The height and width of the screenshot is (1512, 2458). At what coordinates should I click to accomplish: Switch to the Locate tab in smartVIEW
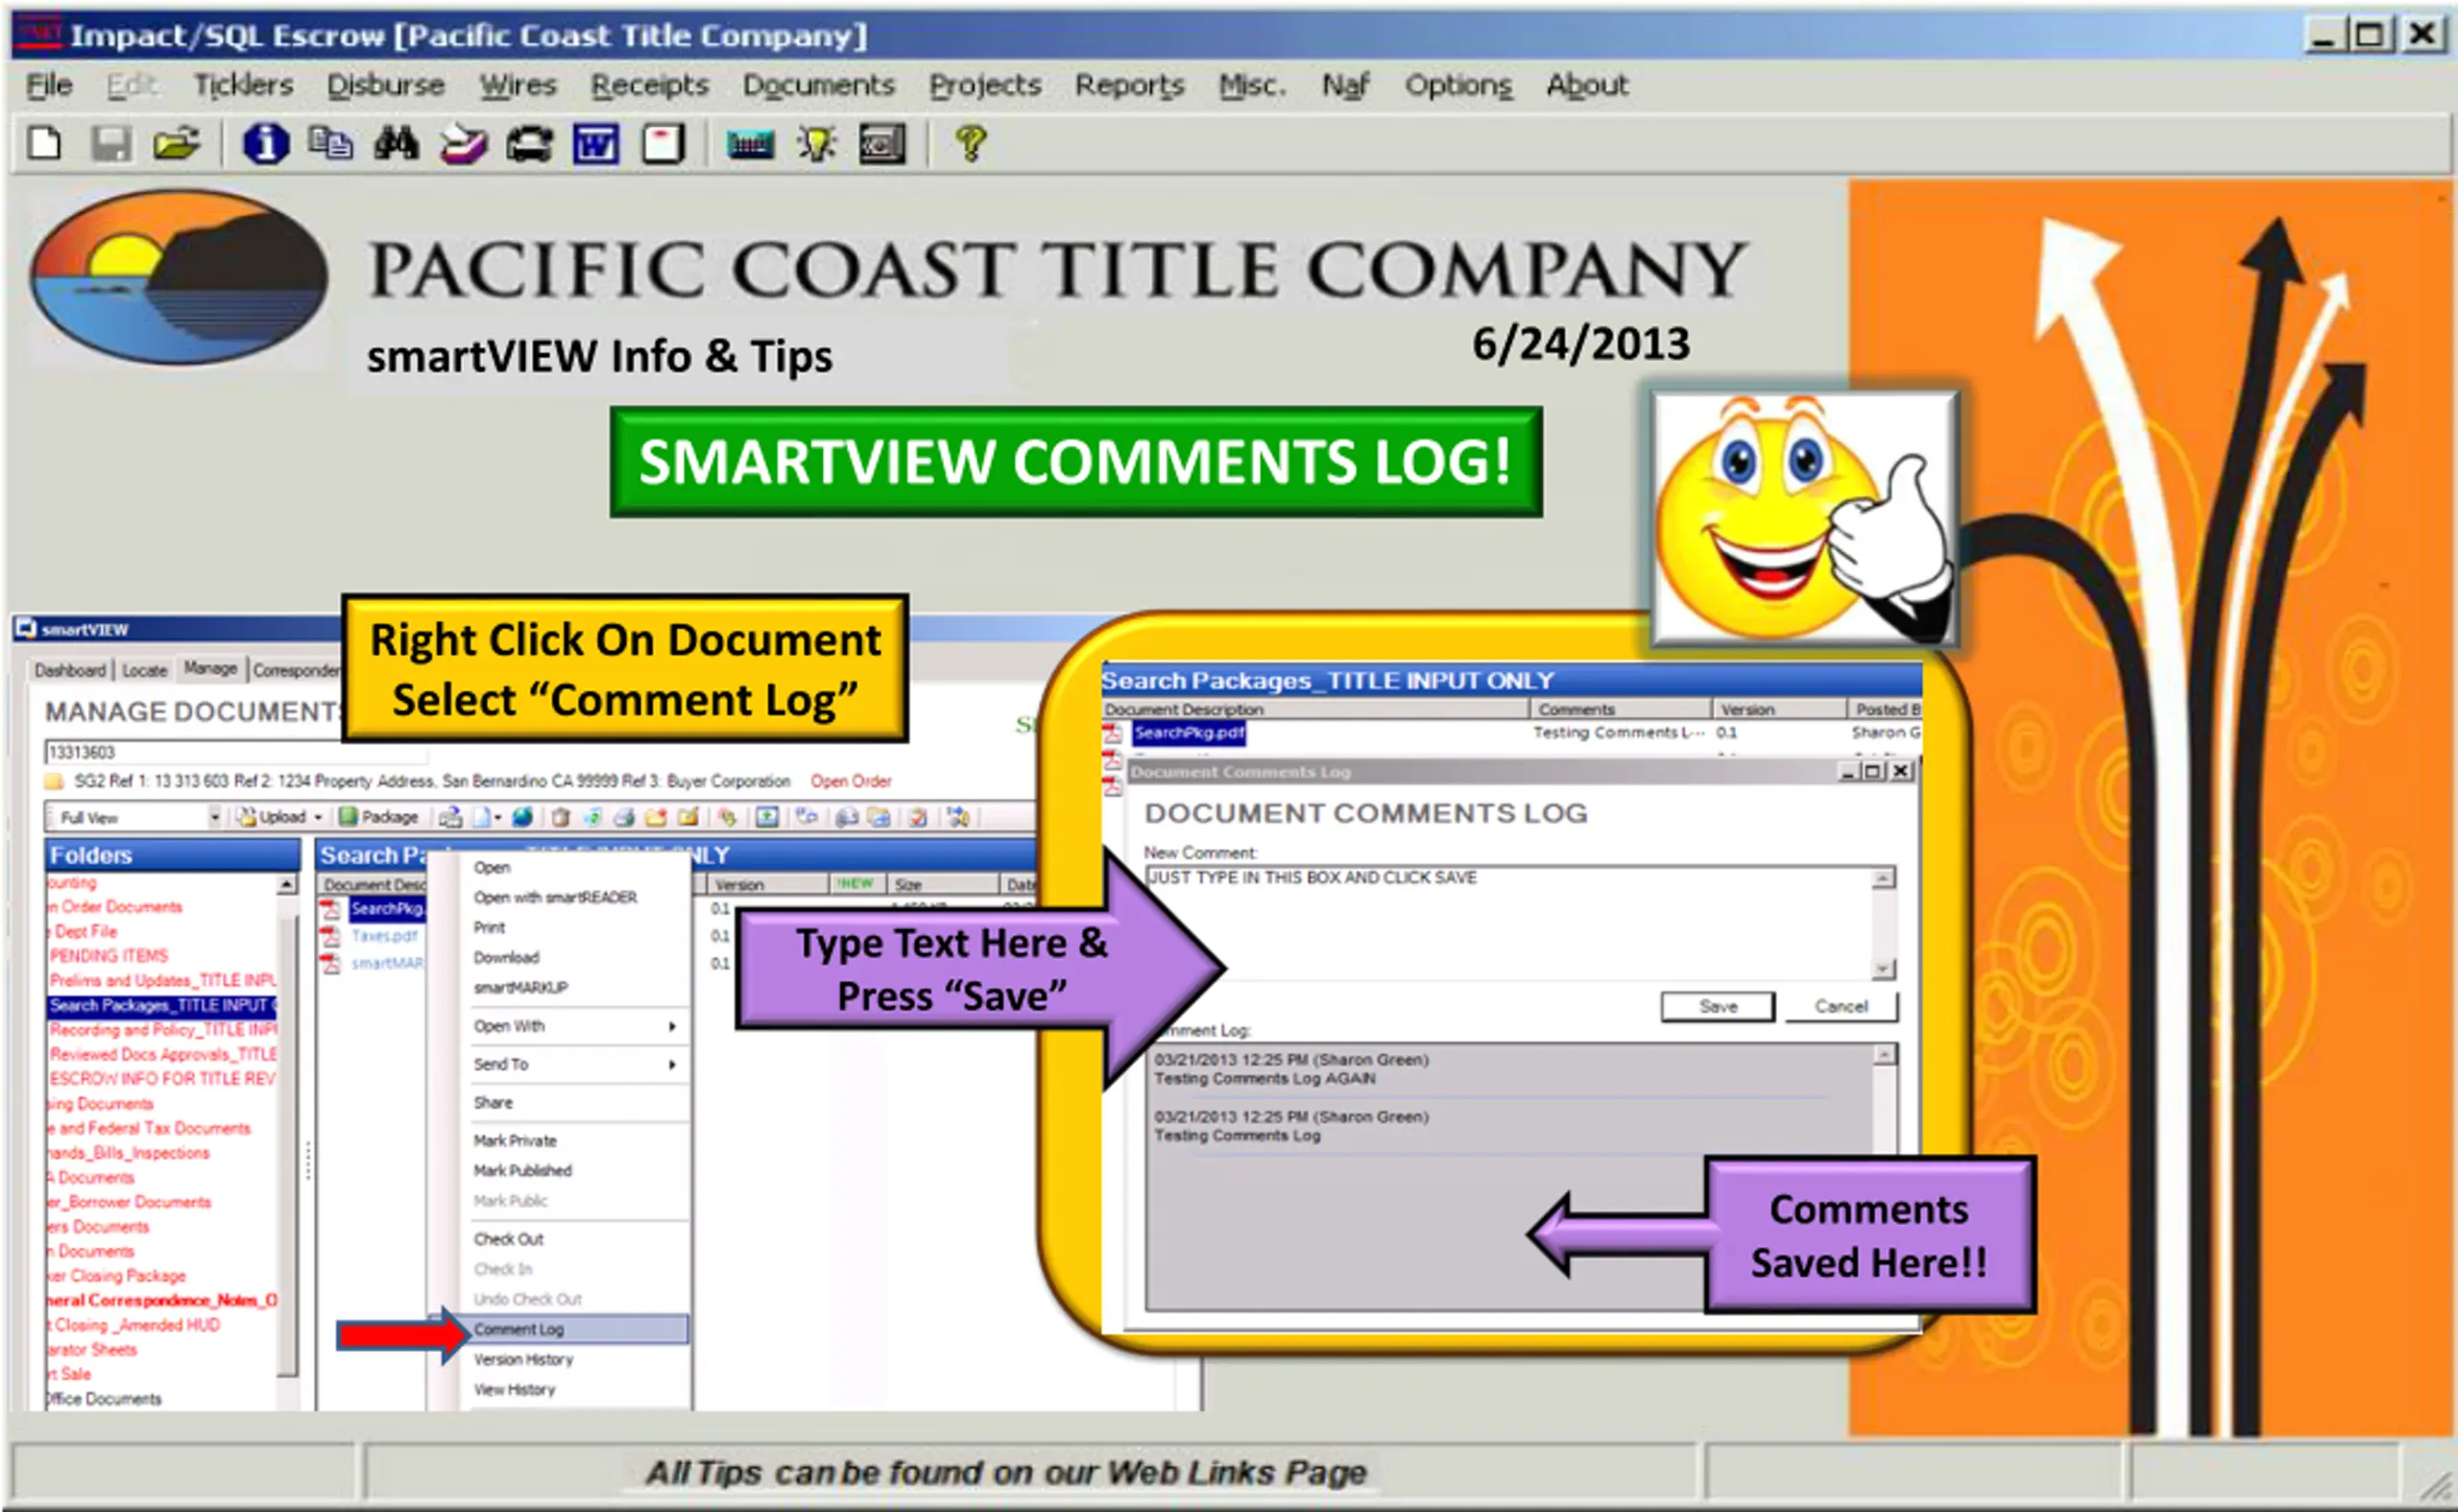point(144,670)
